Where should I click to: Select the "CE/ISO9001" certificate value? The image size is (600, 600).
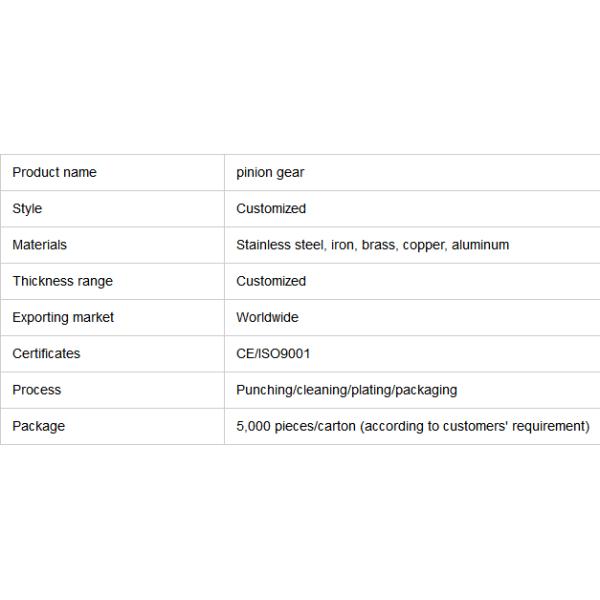[273, 353]
